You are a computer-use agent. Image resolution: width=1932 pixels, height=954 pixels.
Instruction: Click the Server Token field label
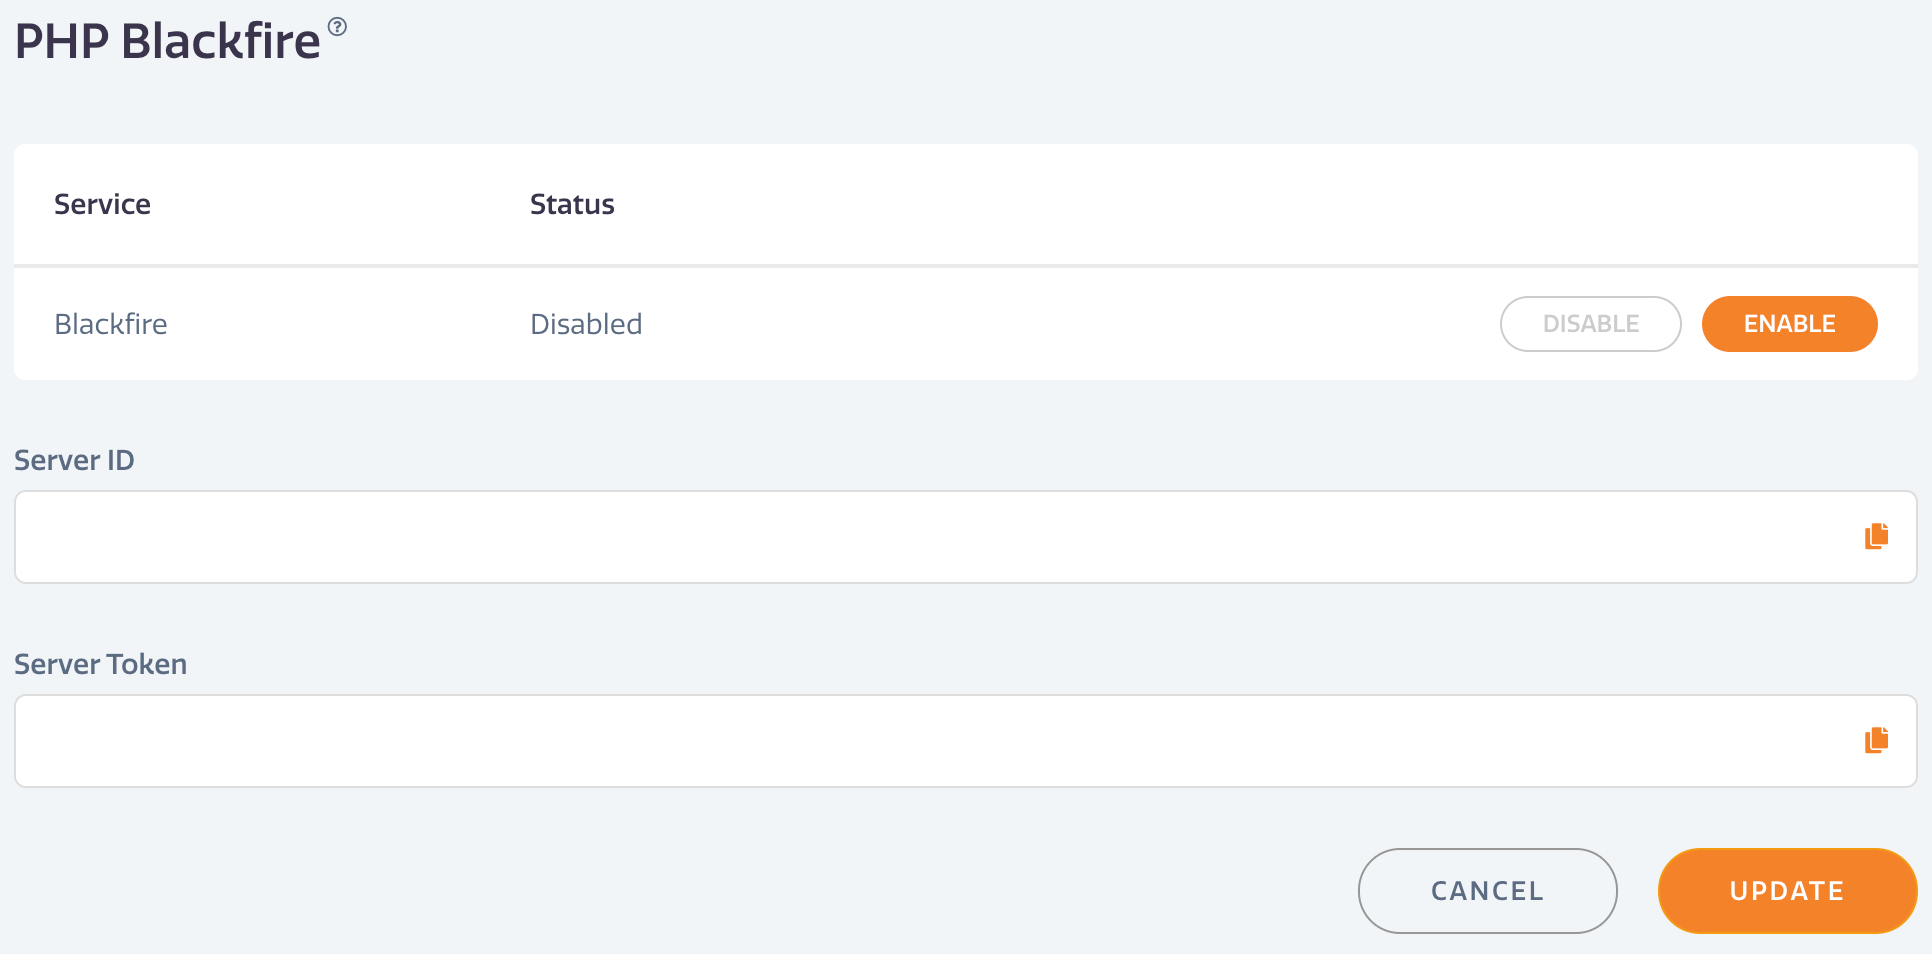pos(100,664)
